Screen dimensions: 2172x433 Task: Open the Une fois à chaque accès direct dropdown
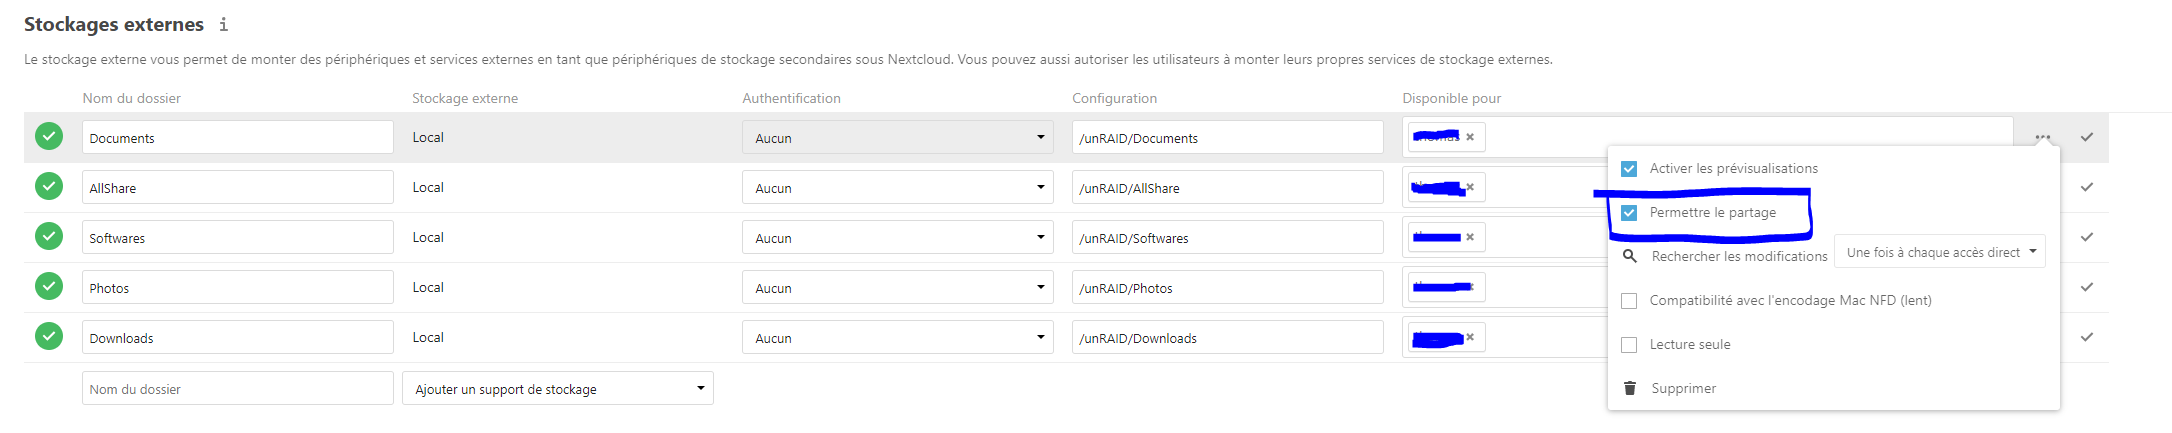coord(1940,252)
